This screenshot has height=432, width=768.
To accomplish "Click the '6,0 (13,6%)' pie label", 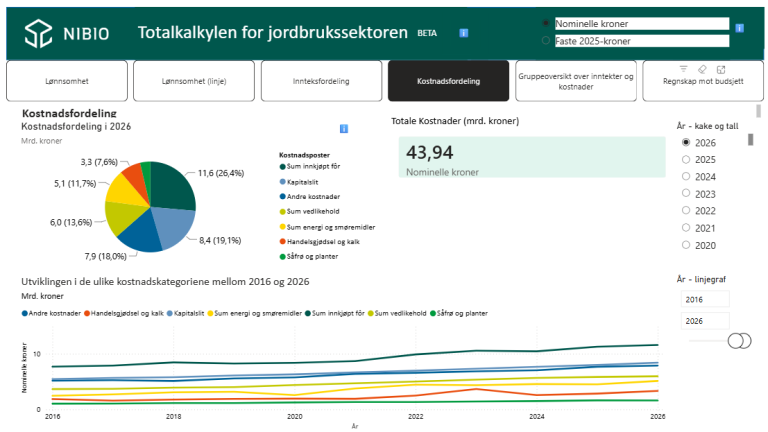I will pos(71,222).
